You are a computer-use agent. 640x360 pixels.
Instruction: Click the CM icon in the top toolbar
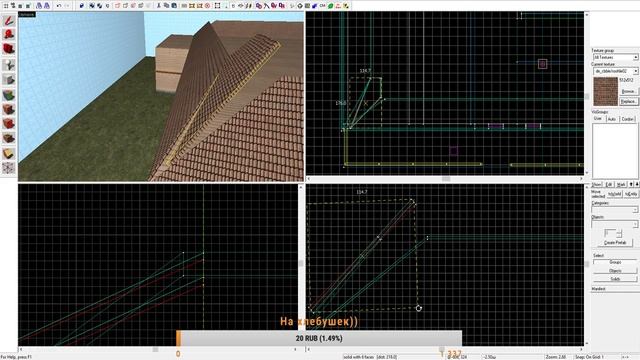322,6
